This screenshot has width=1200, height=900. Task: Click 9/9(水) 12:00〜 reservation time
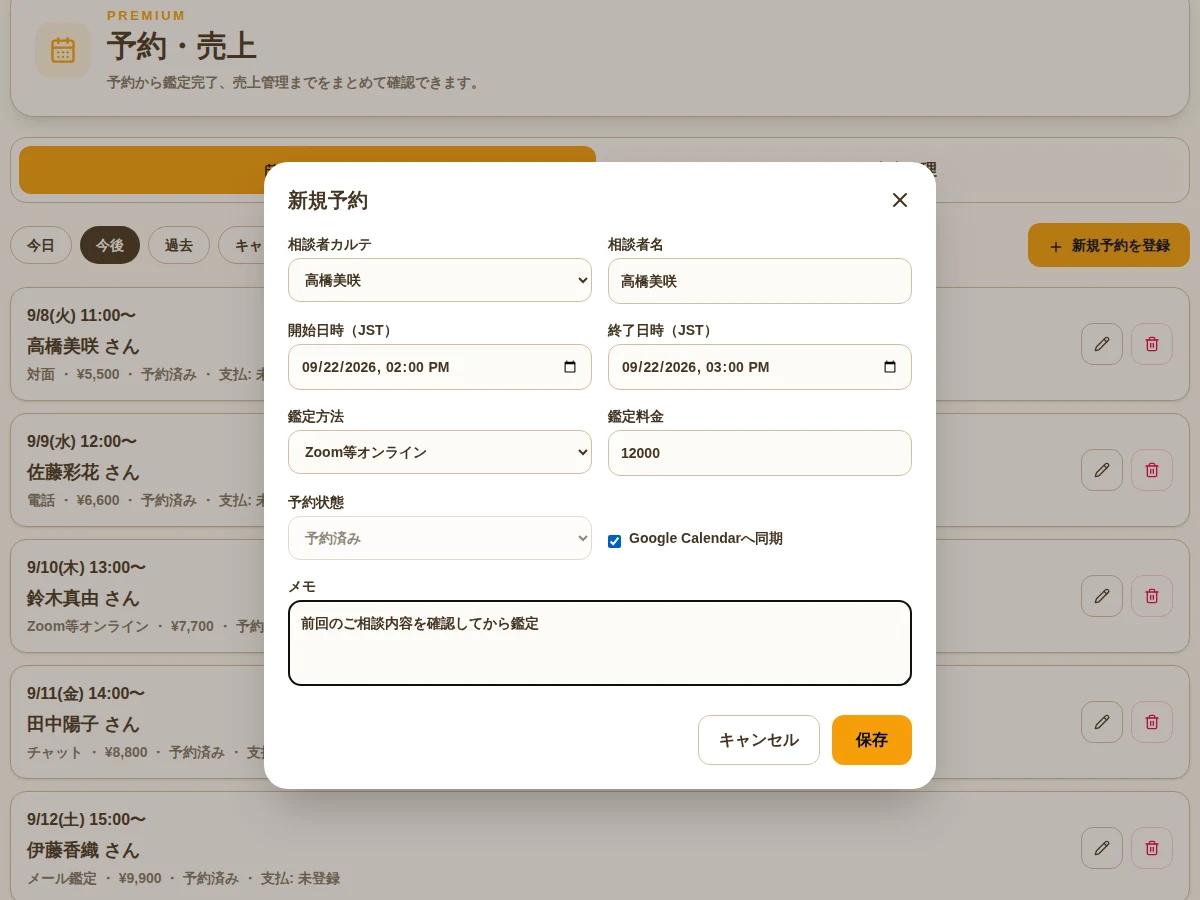82,441
